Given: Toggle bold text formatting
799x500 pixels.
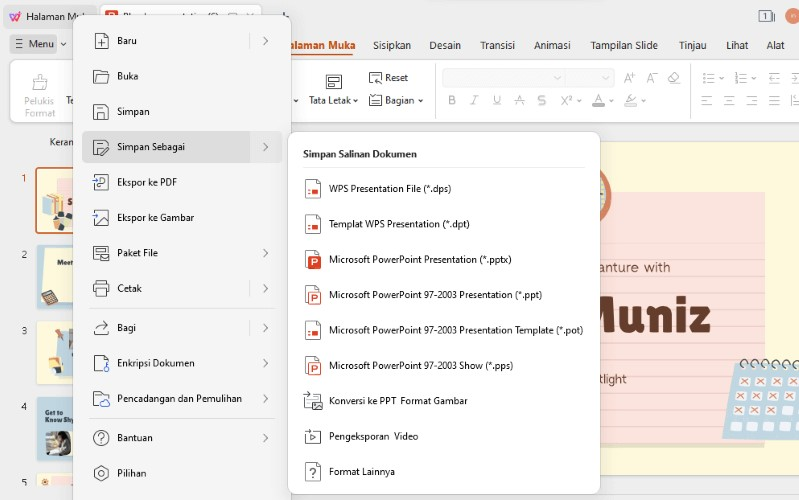Looking at the screenshot, I should (x=452, y=100).
